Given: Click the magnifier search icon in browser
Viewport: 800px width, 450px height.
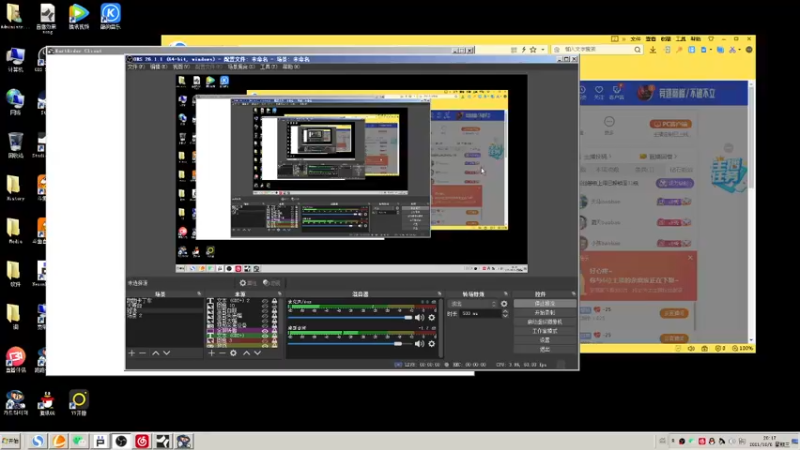Looking at the screenshot, I should (x=637, y=49).
